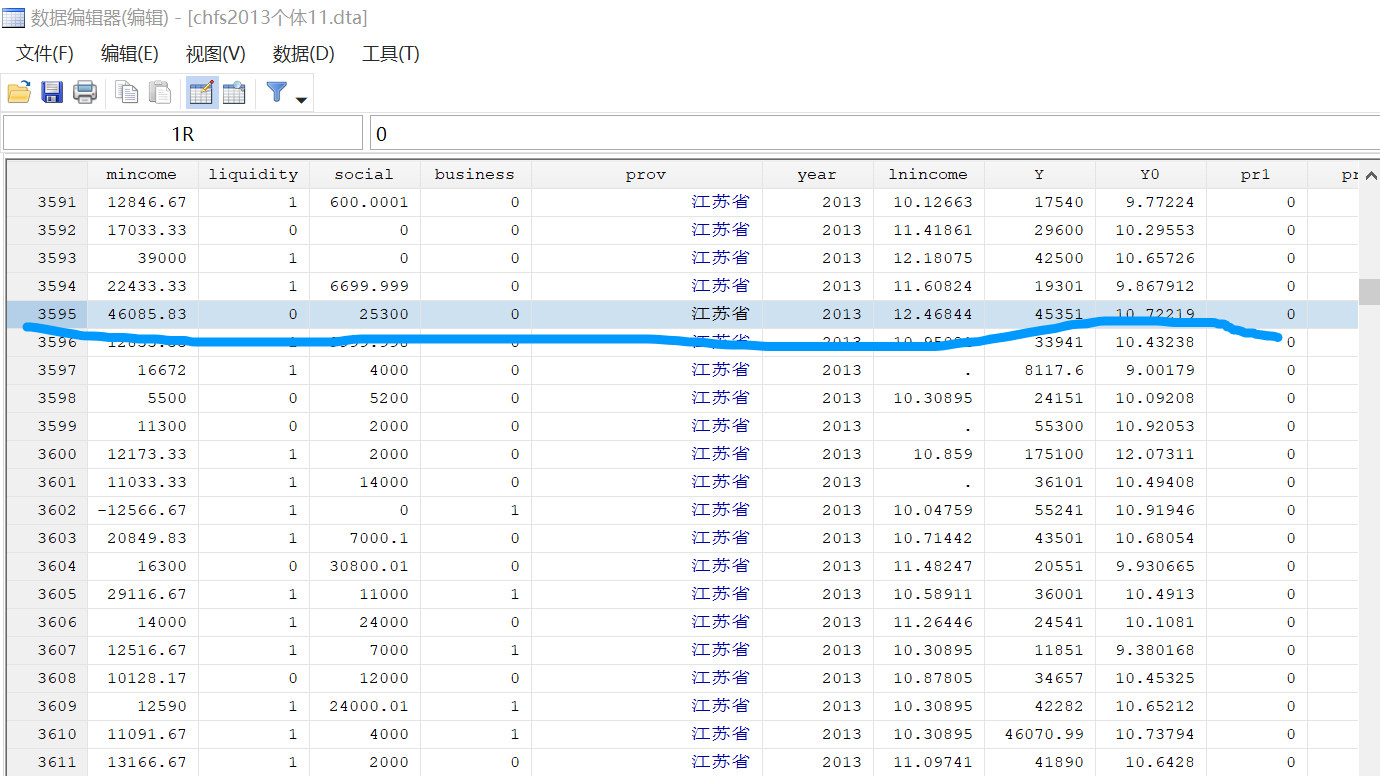The image size is (1380, 776).
Task: Open a dataset with the folder icon
Action: (19, 93)
